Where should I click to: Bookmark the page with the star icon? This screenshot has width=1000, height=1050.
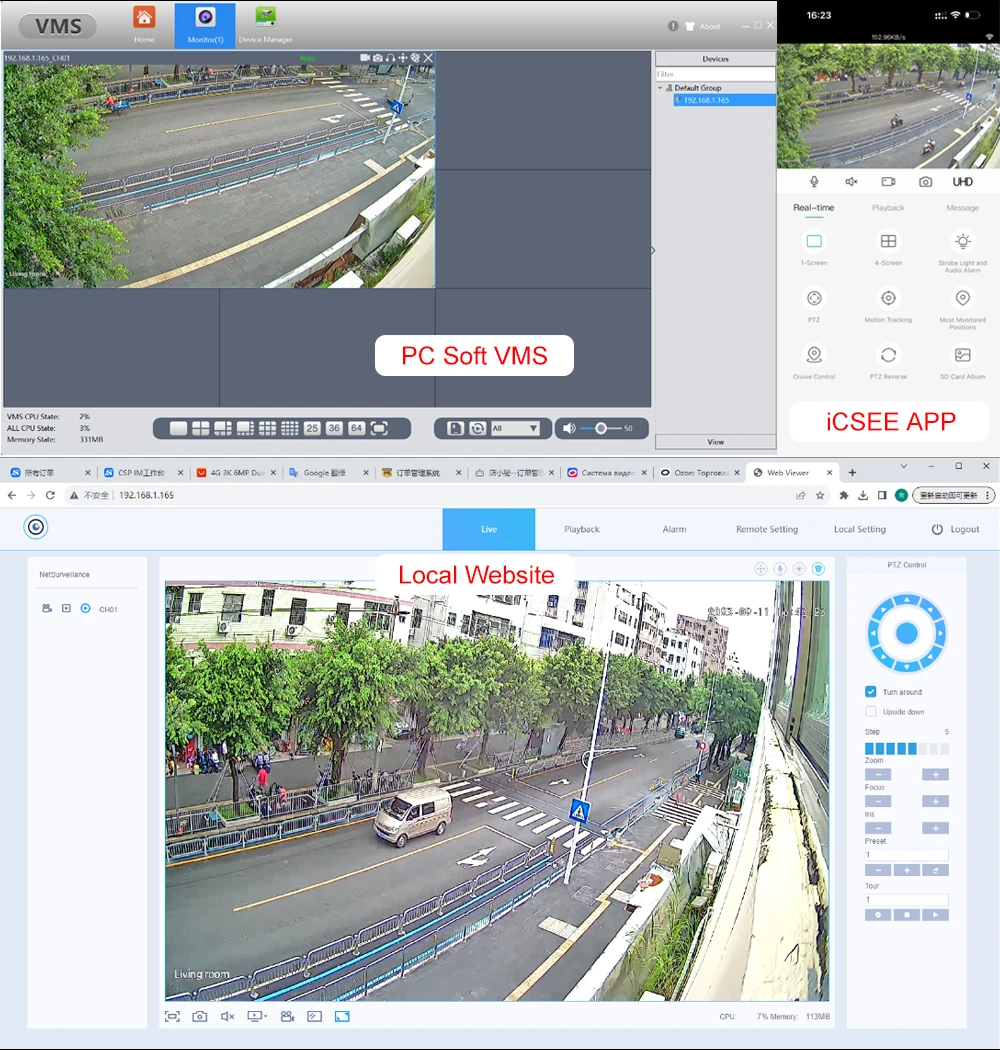point(820,496)
